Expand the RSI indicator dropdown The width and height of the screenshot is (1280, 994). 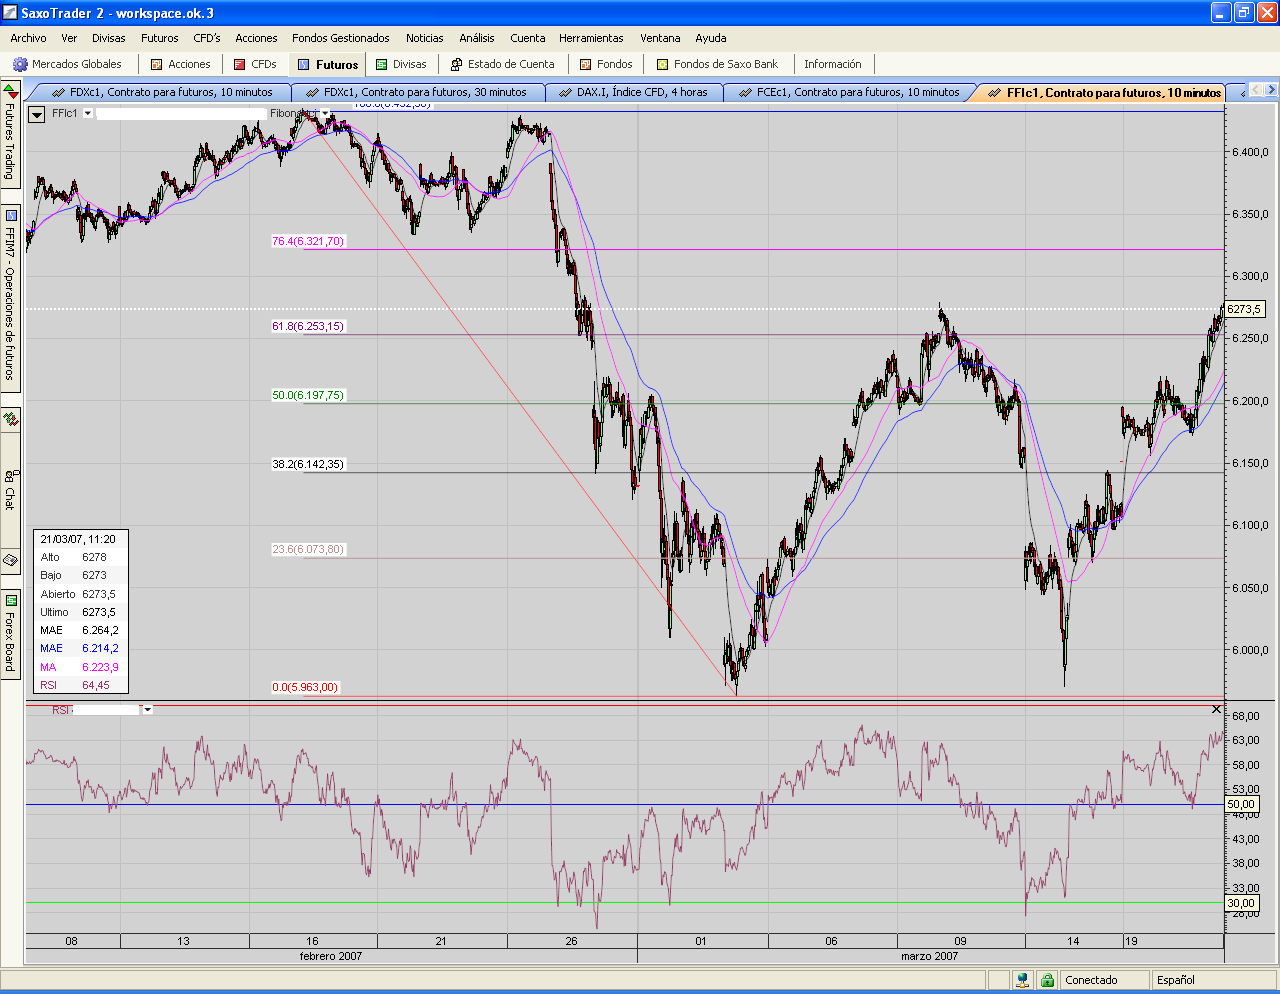(x=148, y=710)
